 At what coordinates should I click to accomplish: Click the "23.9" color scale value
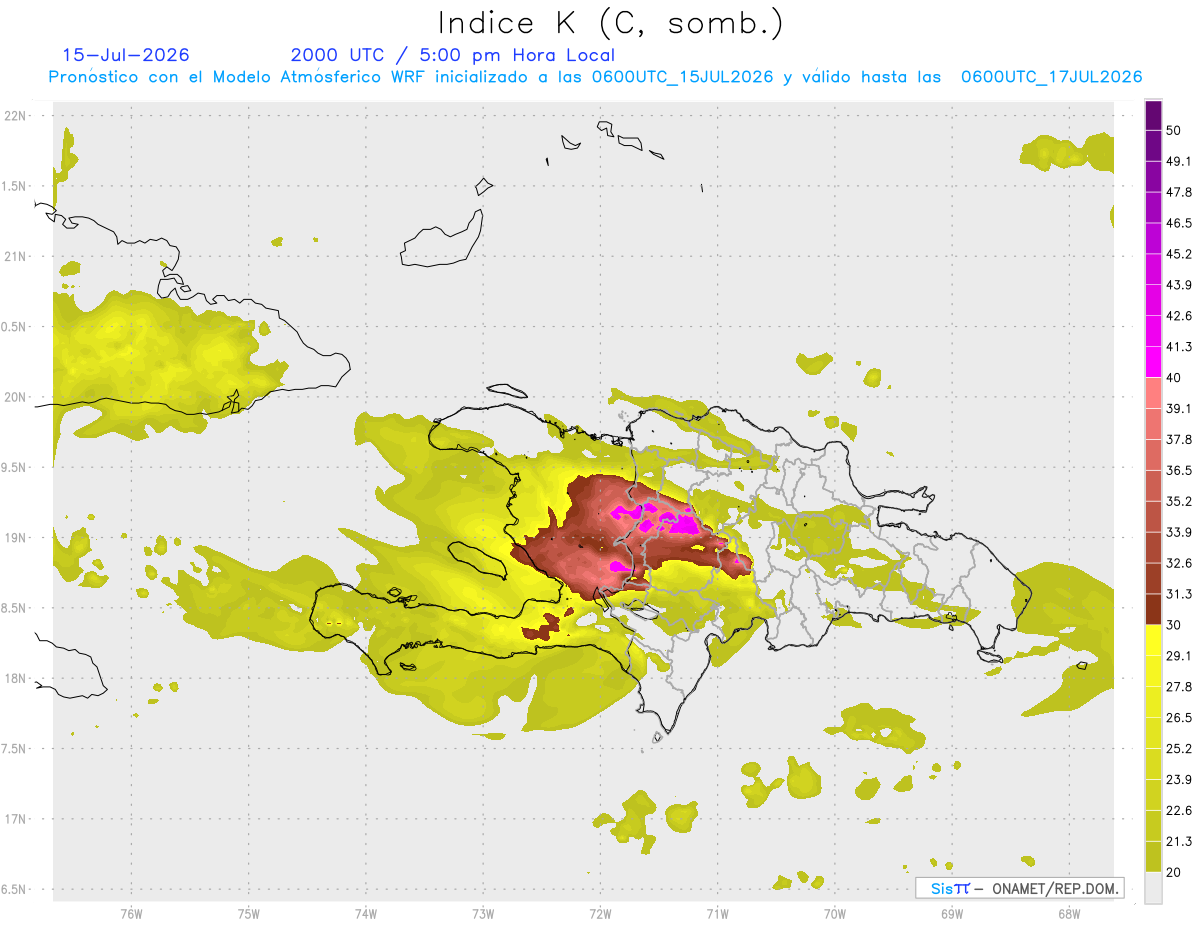[x=1178, y=780]
